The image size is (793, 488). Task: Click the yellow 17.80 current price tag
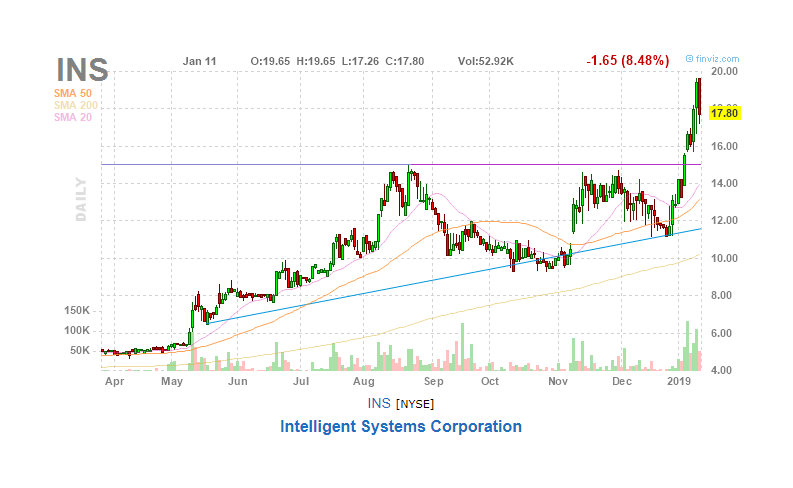point(724,113)
